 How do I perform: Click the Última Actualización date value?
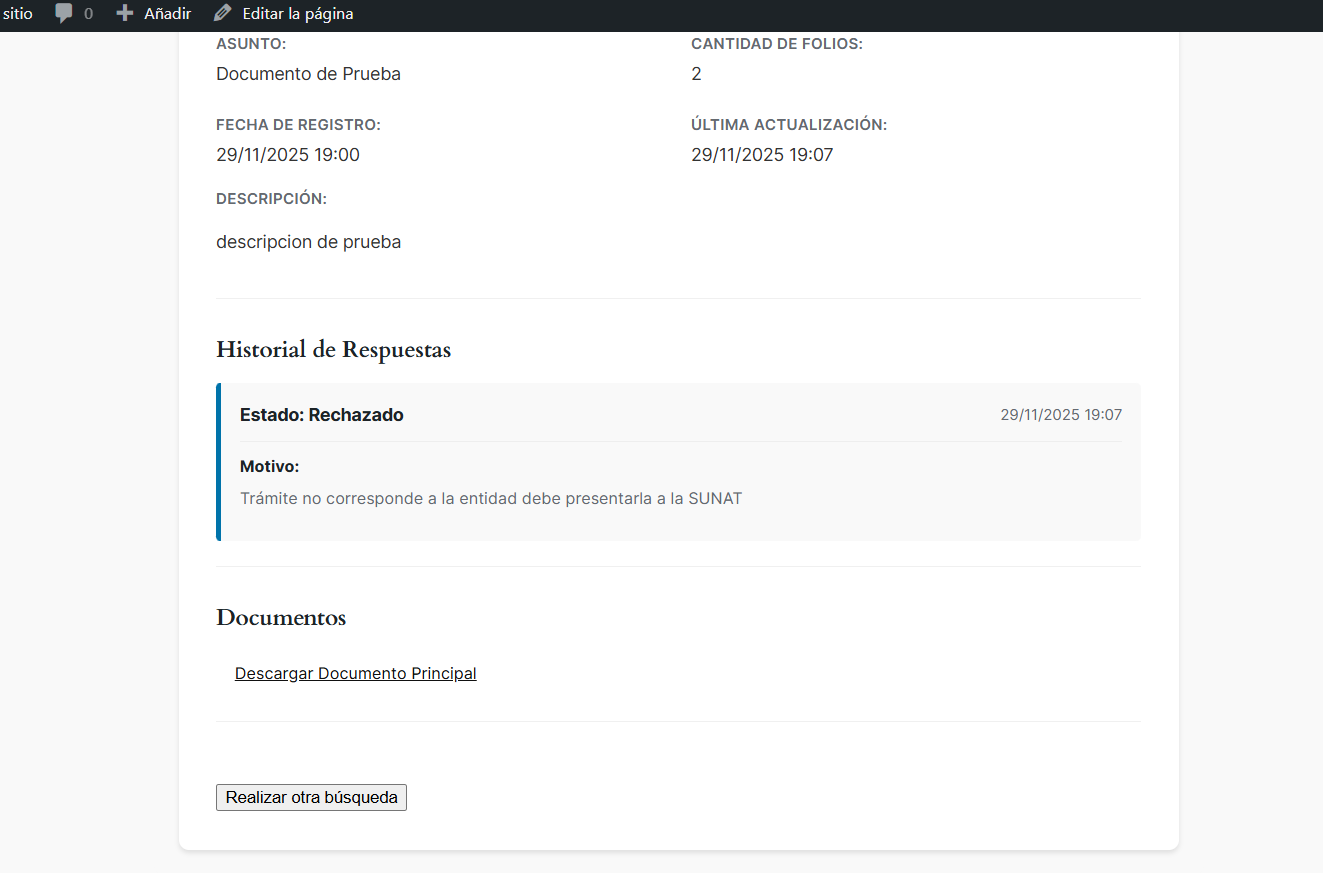tap(762, 155)
